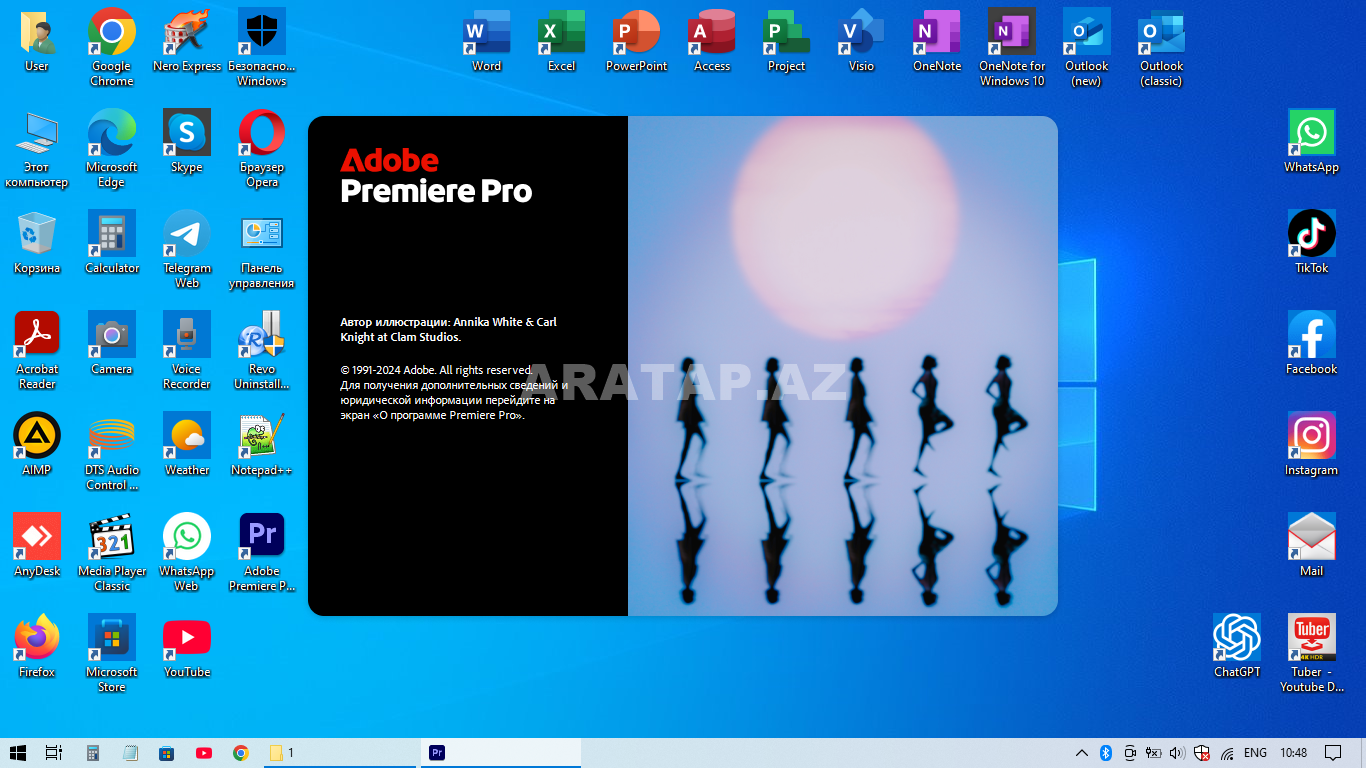Open Microsoft Store from the taskbar
The width and height of the screenshot is (1366, 768).
[167, 753]
